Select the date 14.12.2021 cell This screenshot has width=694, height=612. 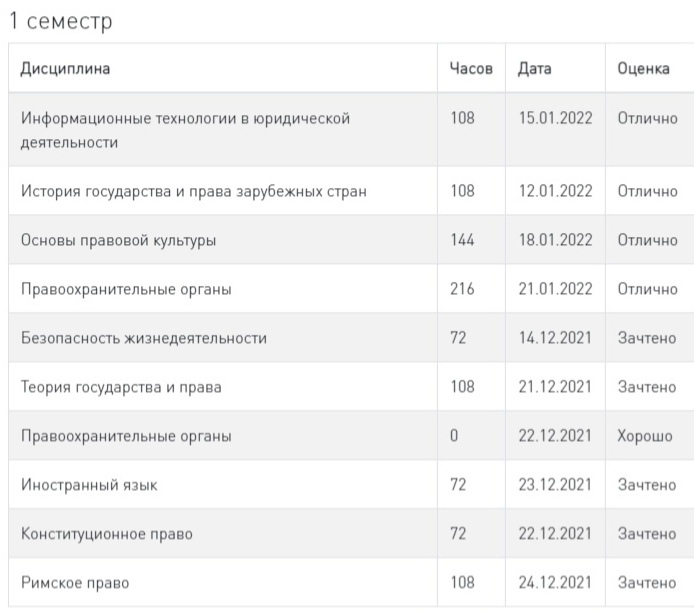pos(555,338)
